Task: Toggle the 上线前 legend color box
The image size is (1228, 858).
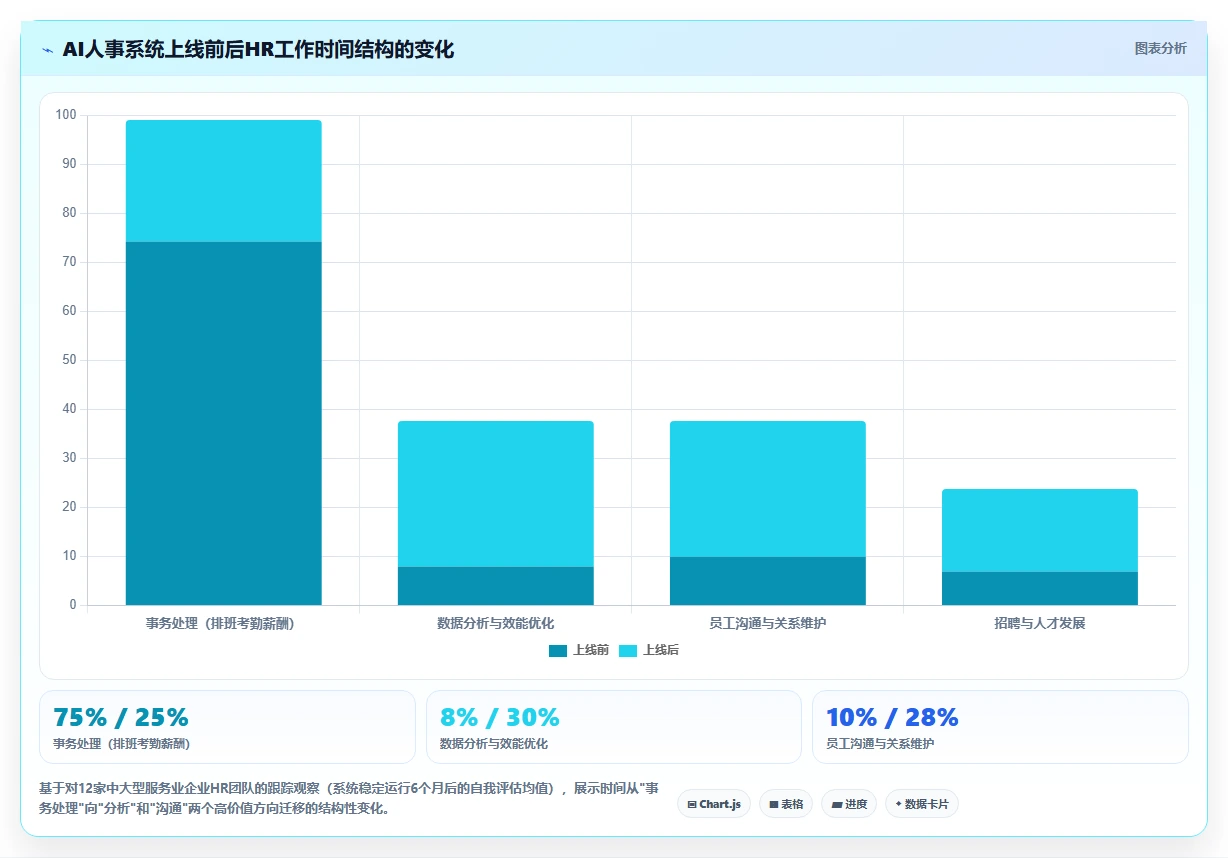Action: (558, 650)
